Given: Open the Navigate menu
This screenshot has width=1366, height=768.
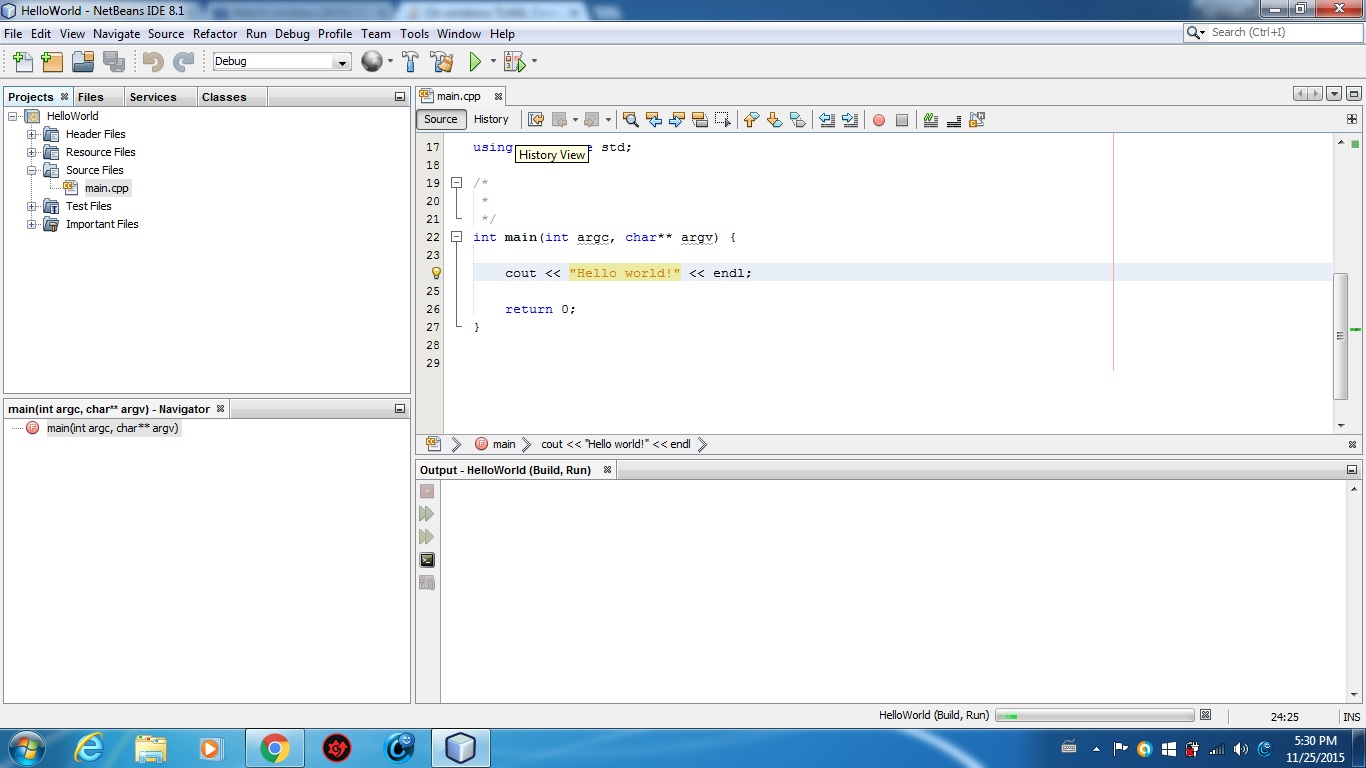Looking at the screenshot, I should click(117, 33).
